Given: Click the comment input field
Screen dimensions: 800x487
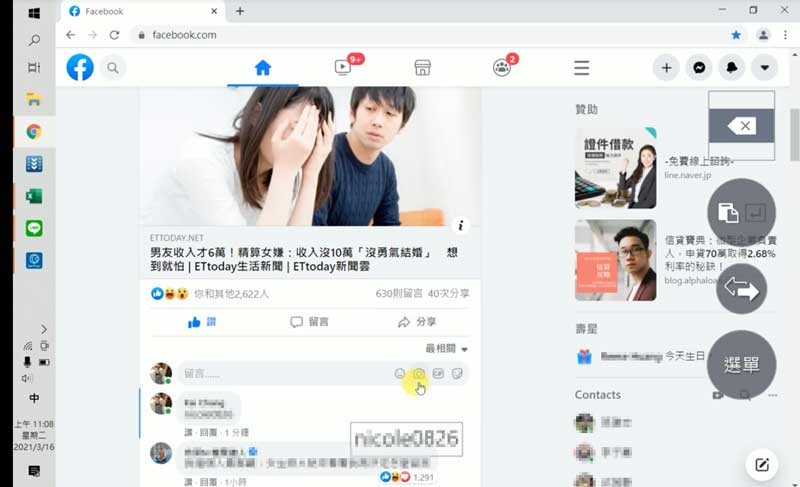Looking at the screenshot, I should (280, 374).
